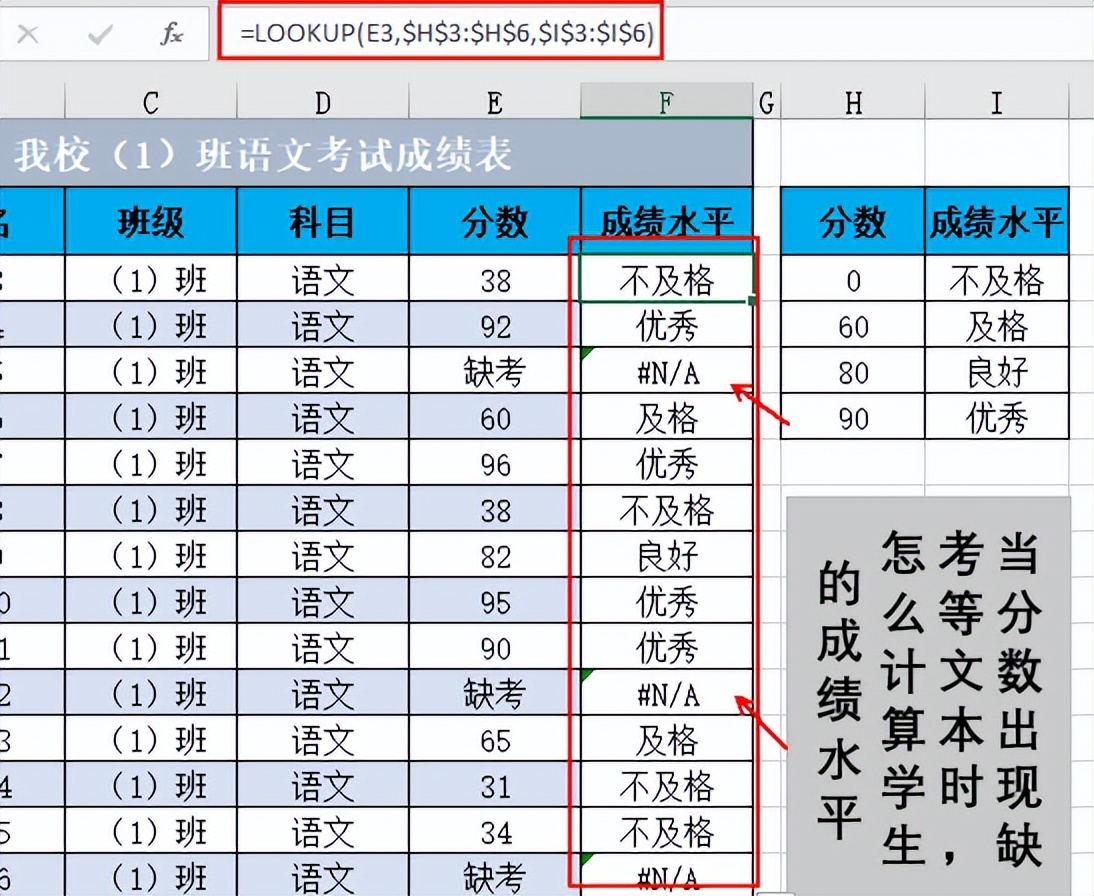Select 不及格 in lookup table column I
1094x896 pixels.
[x=996, y=280]
